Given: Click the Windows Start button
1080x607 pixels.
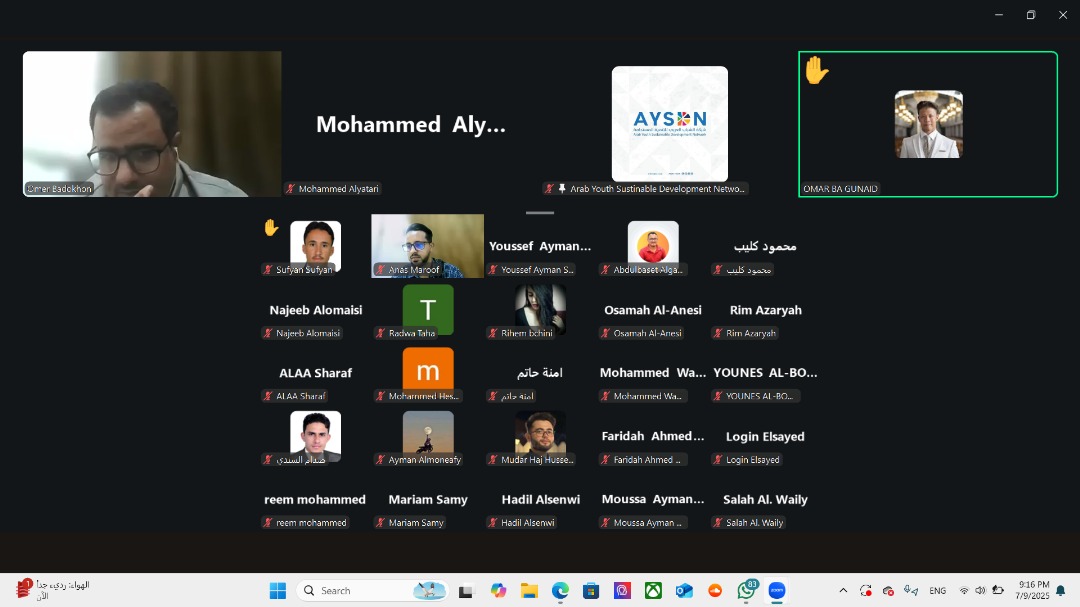Looking at the screenshot, I should click(278, 591).
